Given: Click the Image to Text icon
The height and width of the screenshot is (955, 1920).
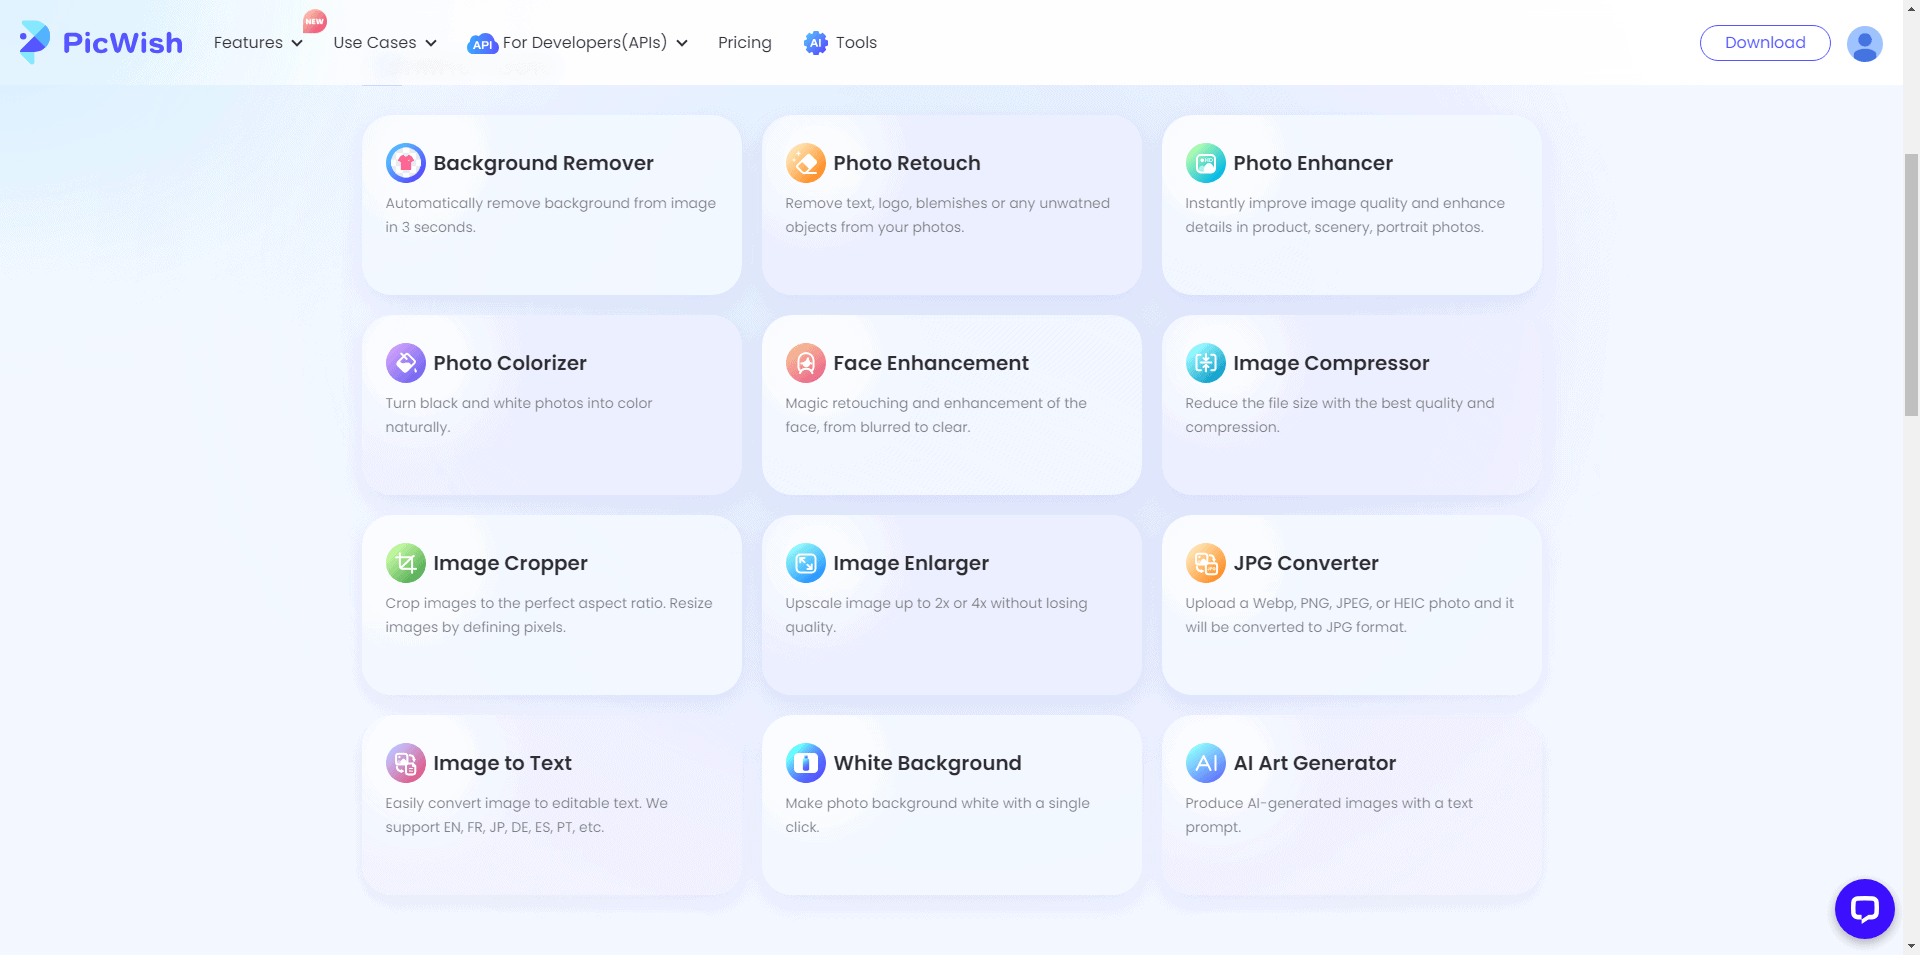Looking at the screenshot, I should [406, 763].
